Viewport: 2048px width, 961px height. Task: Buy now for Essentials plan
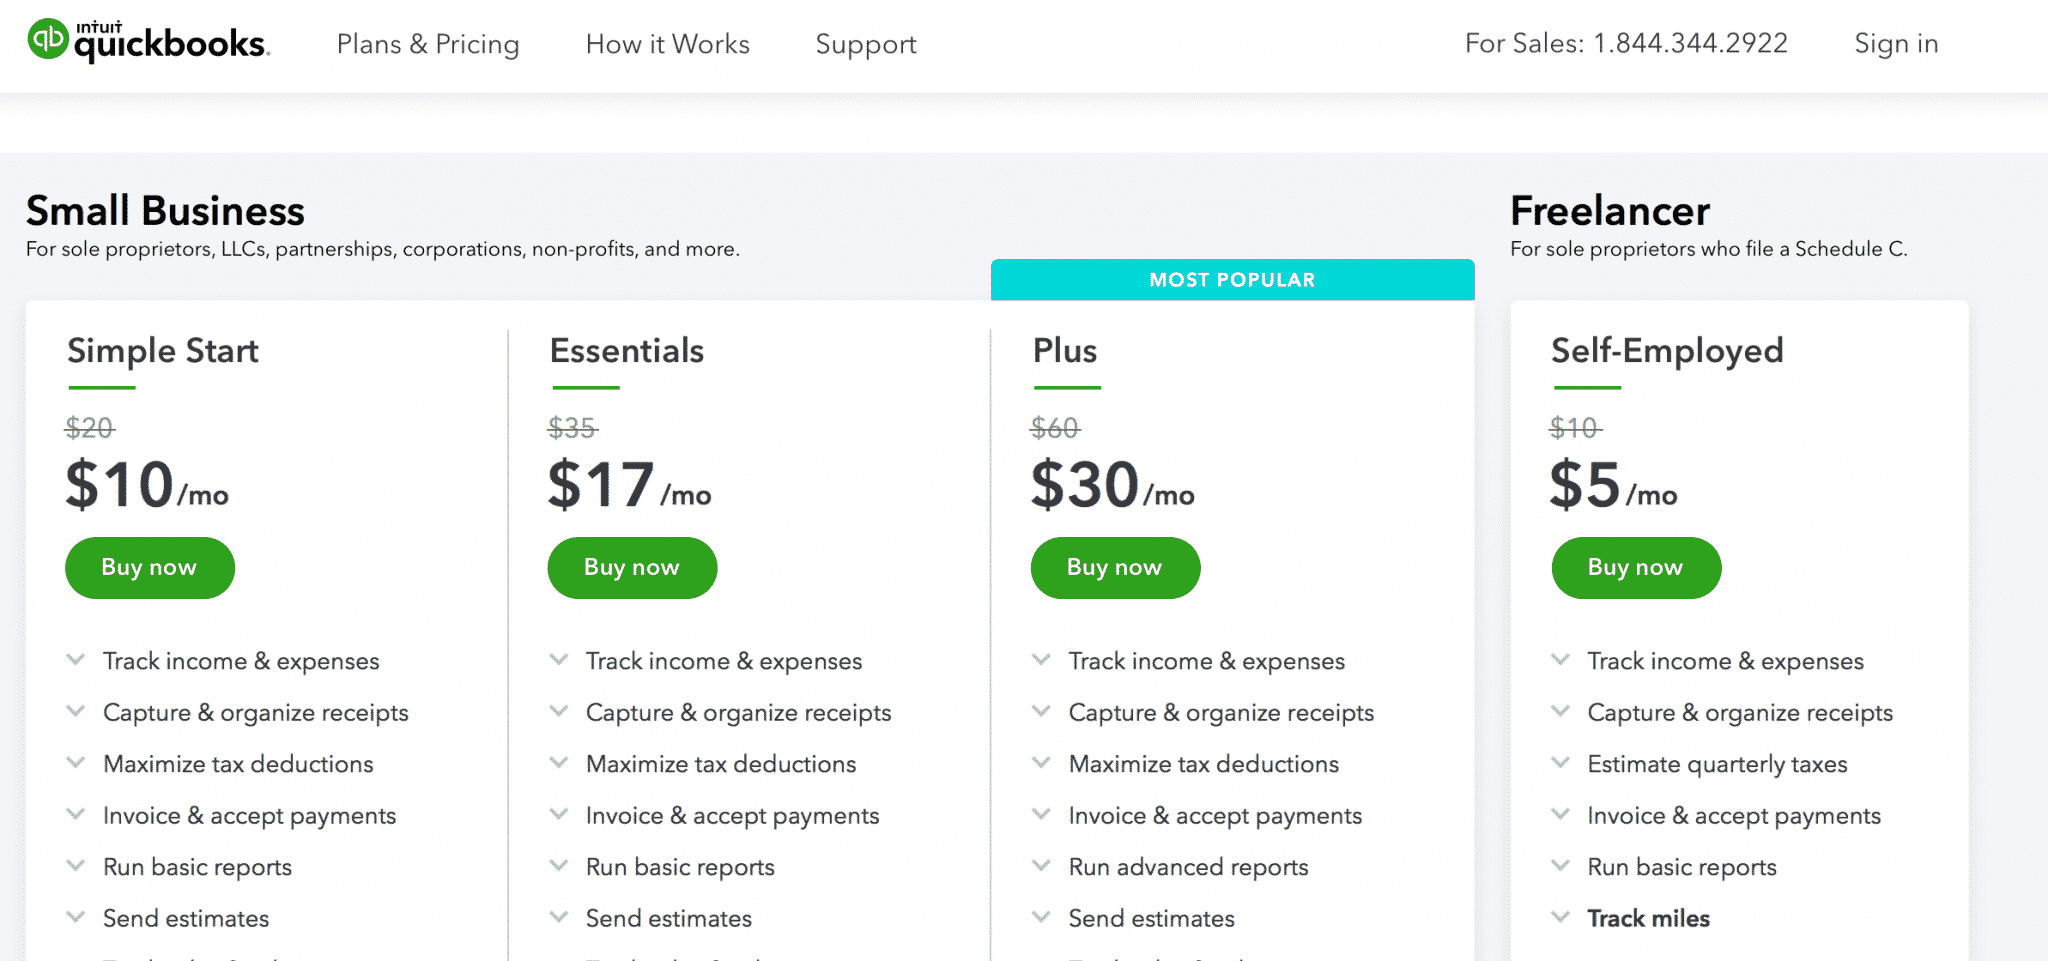632,568
